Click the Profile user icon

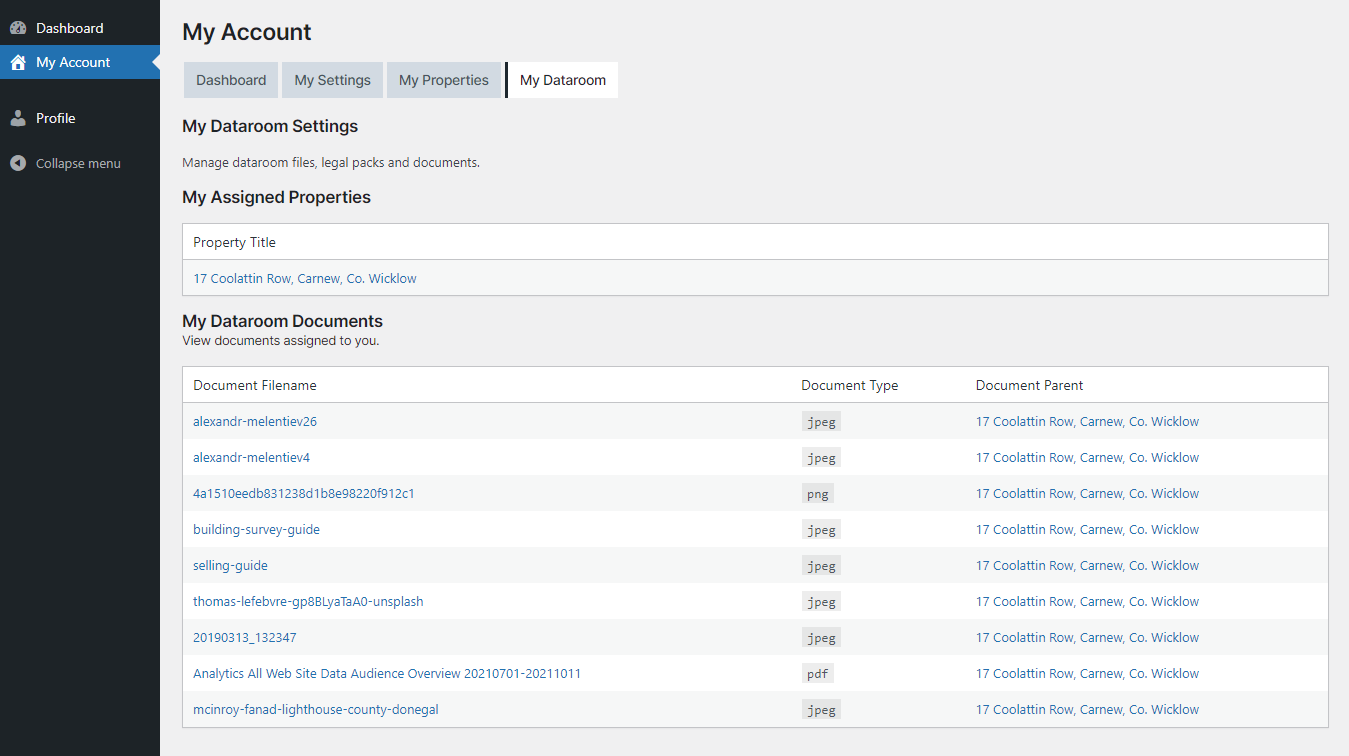(x=18, y=118)
